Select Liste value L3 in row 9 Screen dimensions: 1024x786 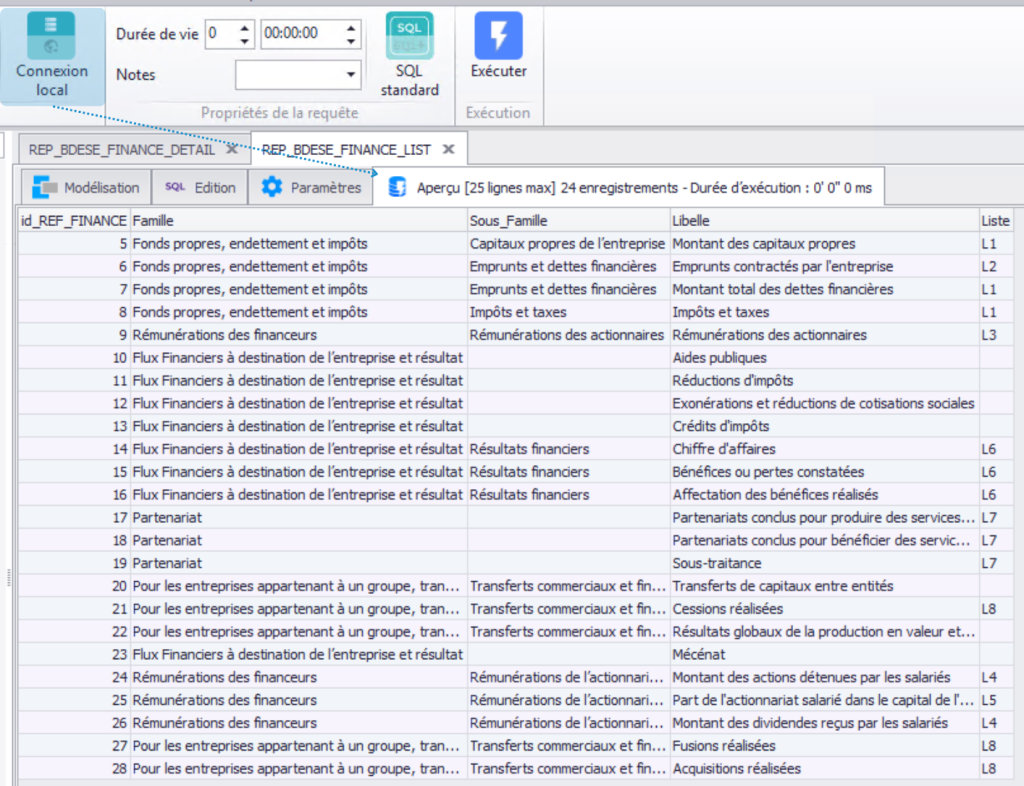pyautogui.click(x=995, y=335)
